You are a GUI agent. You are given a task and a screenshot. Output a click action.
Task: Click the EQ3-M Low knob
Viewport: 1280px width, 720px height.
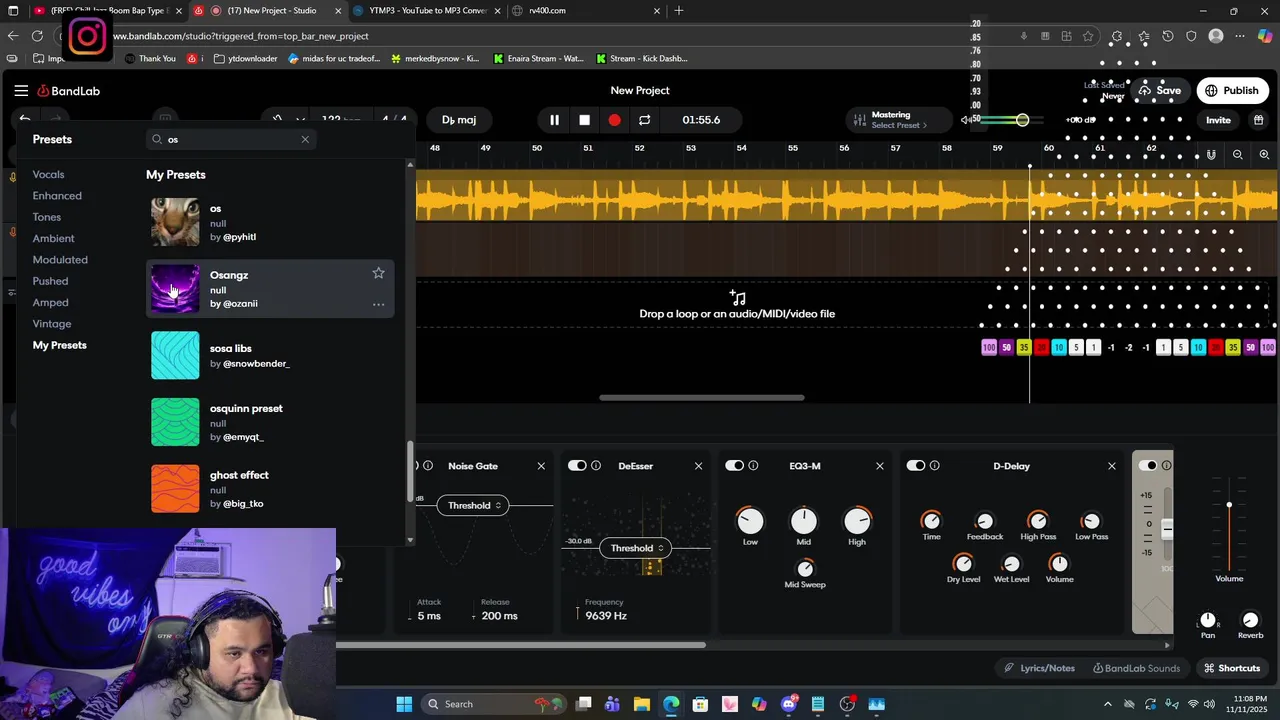click(x=750, y=521)
